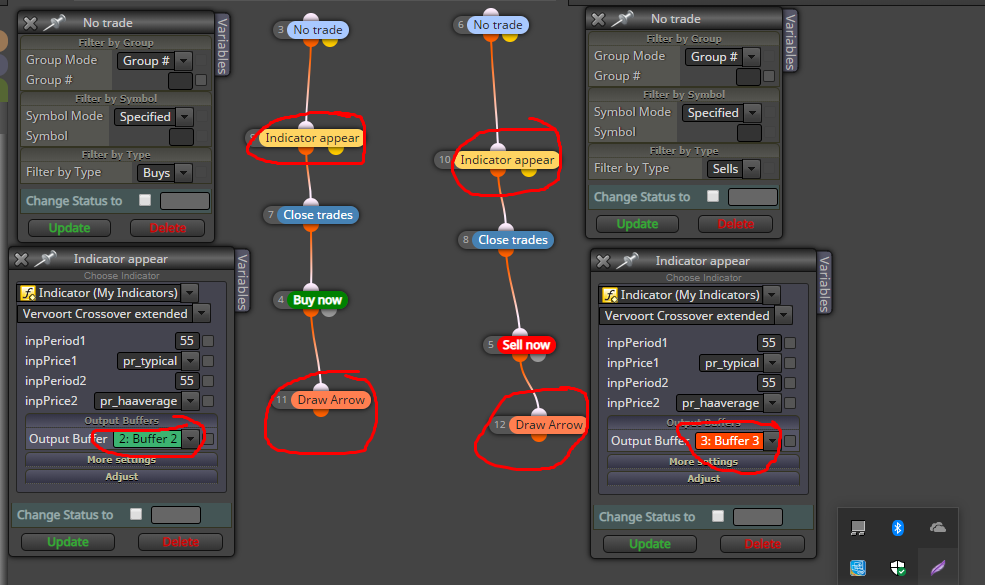Click status color box in right Indicator panel

tap(758, 517)
